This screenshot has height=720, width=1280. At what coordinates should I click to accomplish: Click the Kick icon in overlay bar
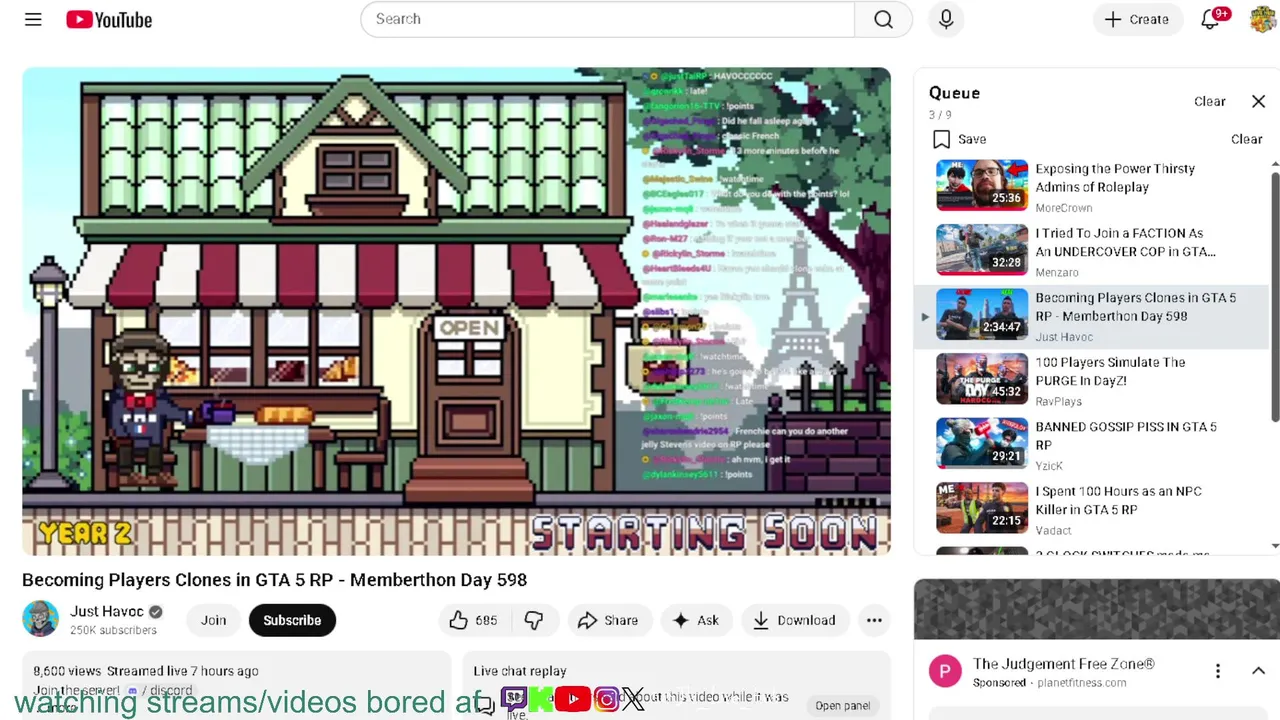541,699
